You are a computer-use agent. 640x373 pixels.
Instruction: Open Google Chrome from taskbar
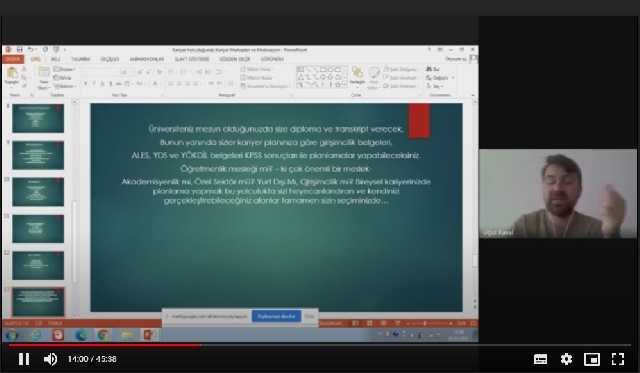[x=103, y=335]
